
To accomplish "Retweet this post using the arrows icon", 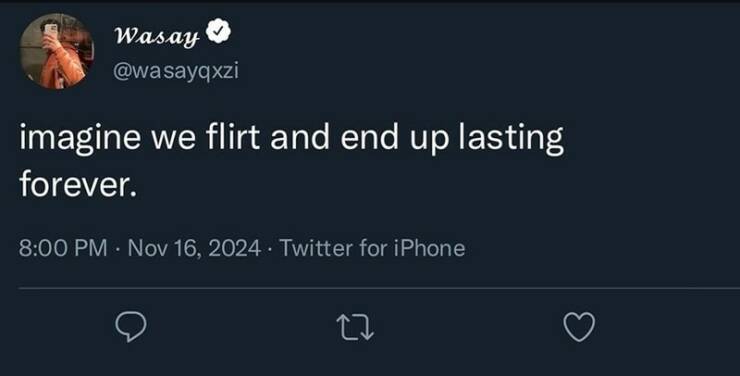I will pos(355,328).
